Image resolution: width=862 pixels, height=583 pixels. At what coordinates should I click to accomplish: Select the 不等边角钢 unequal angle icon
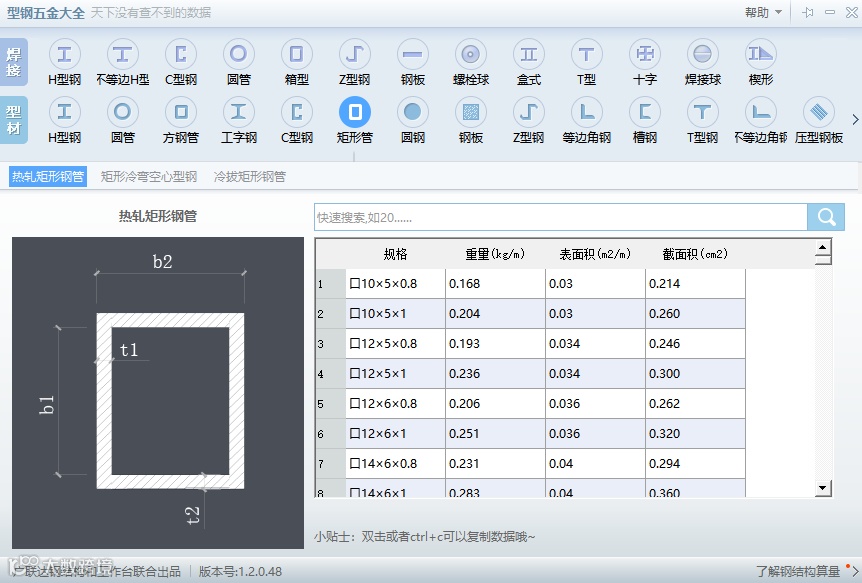[x=761, y=120]
